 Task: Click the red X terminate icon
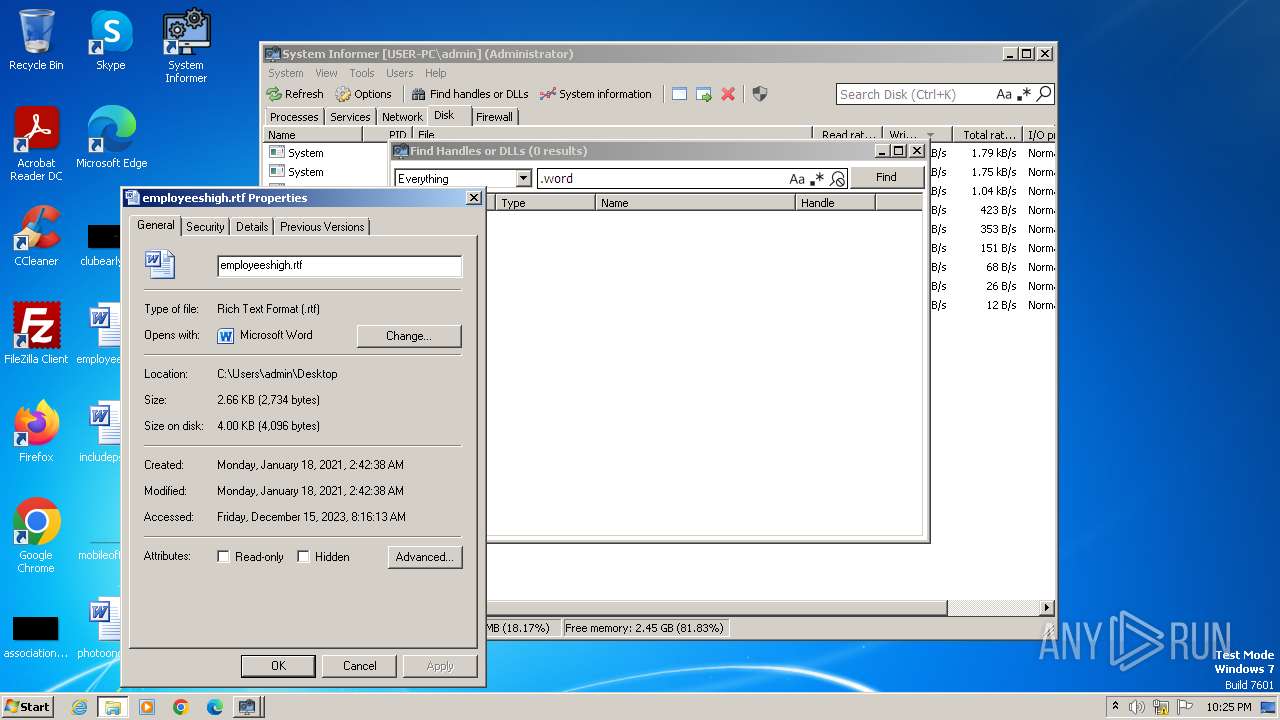coord(728,94)
